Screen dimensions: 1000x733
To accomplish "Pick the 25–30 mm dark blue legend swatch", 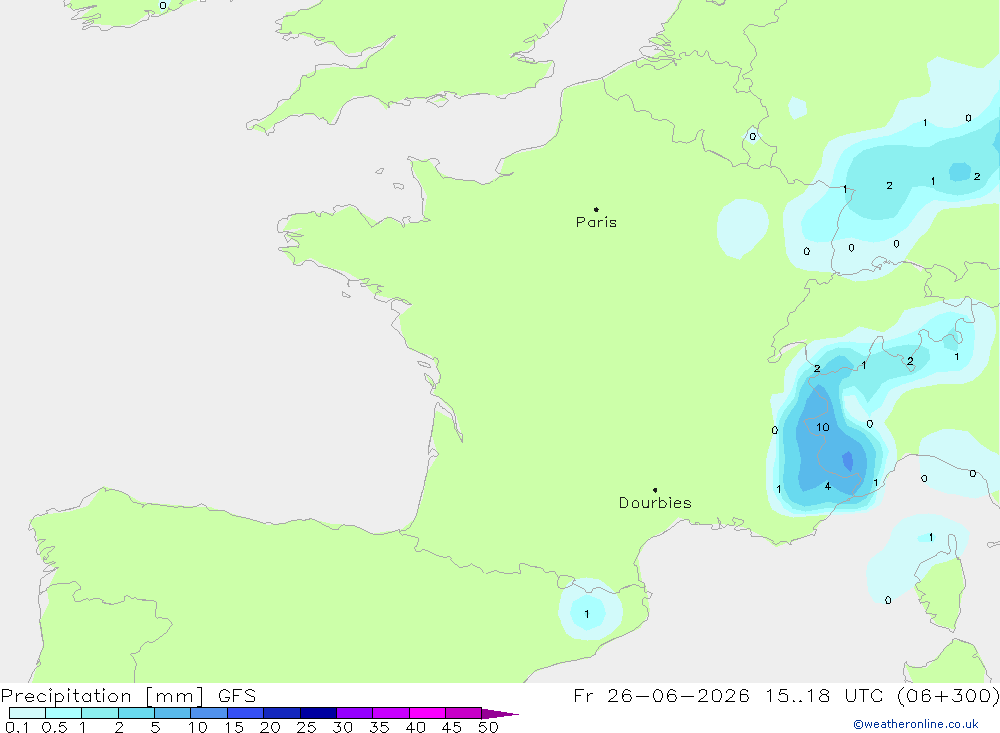I will pyautogui.click(x=318, y=713).
